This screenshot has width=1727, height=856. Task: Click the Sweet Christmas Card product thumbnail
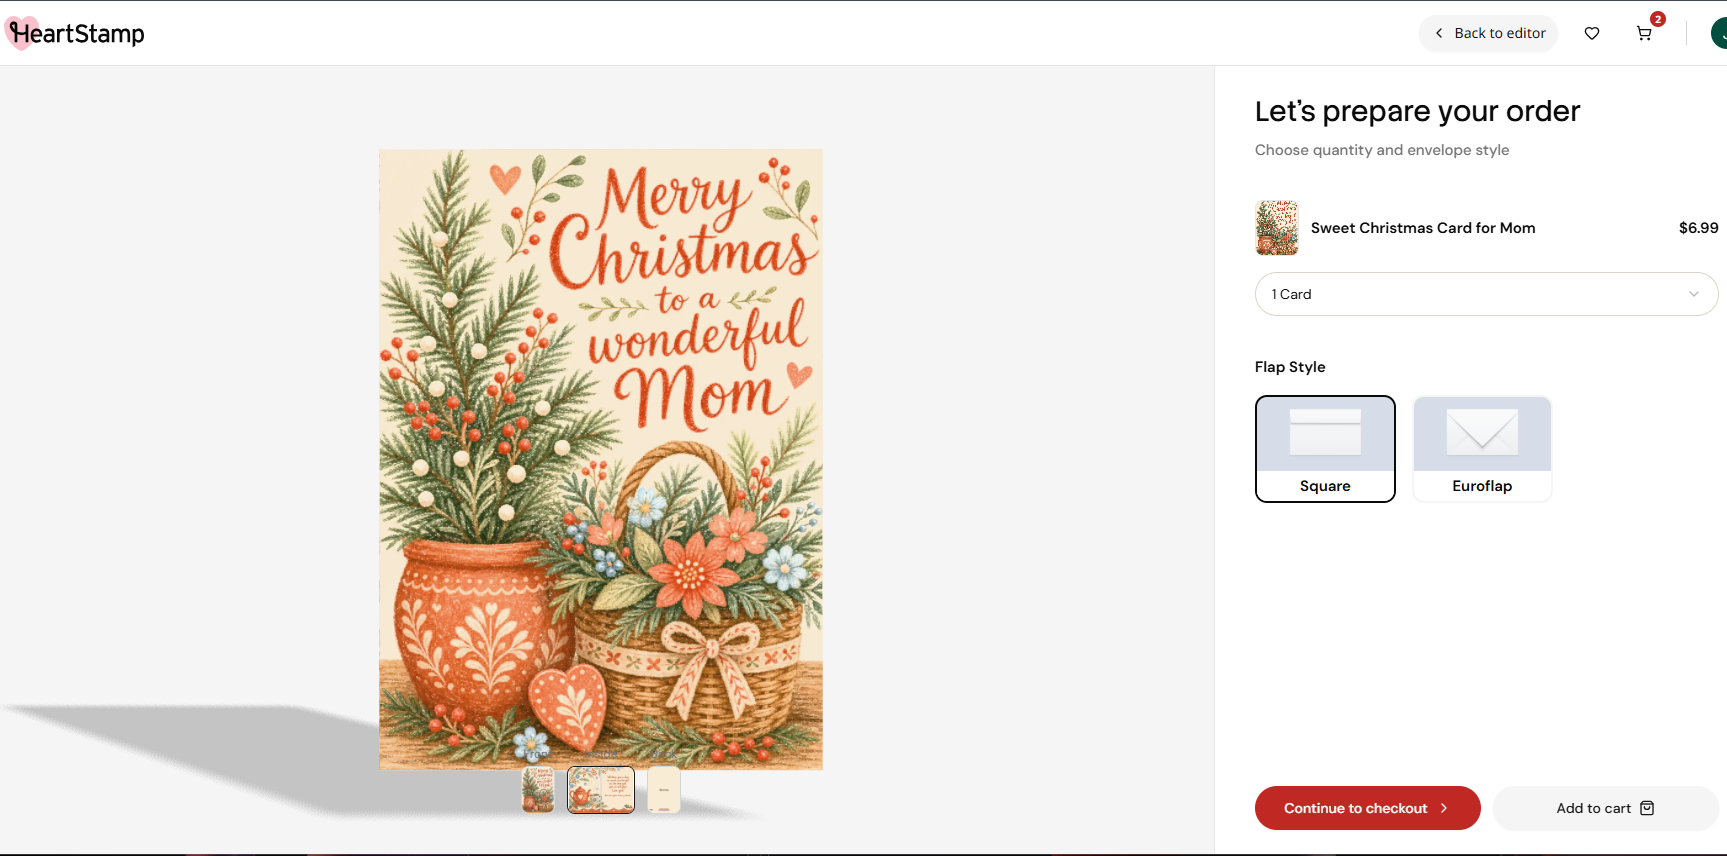coord(1277,228)
